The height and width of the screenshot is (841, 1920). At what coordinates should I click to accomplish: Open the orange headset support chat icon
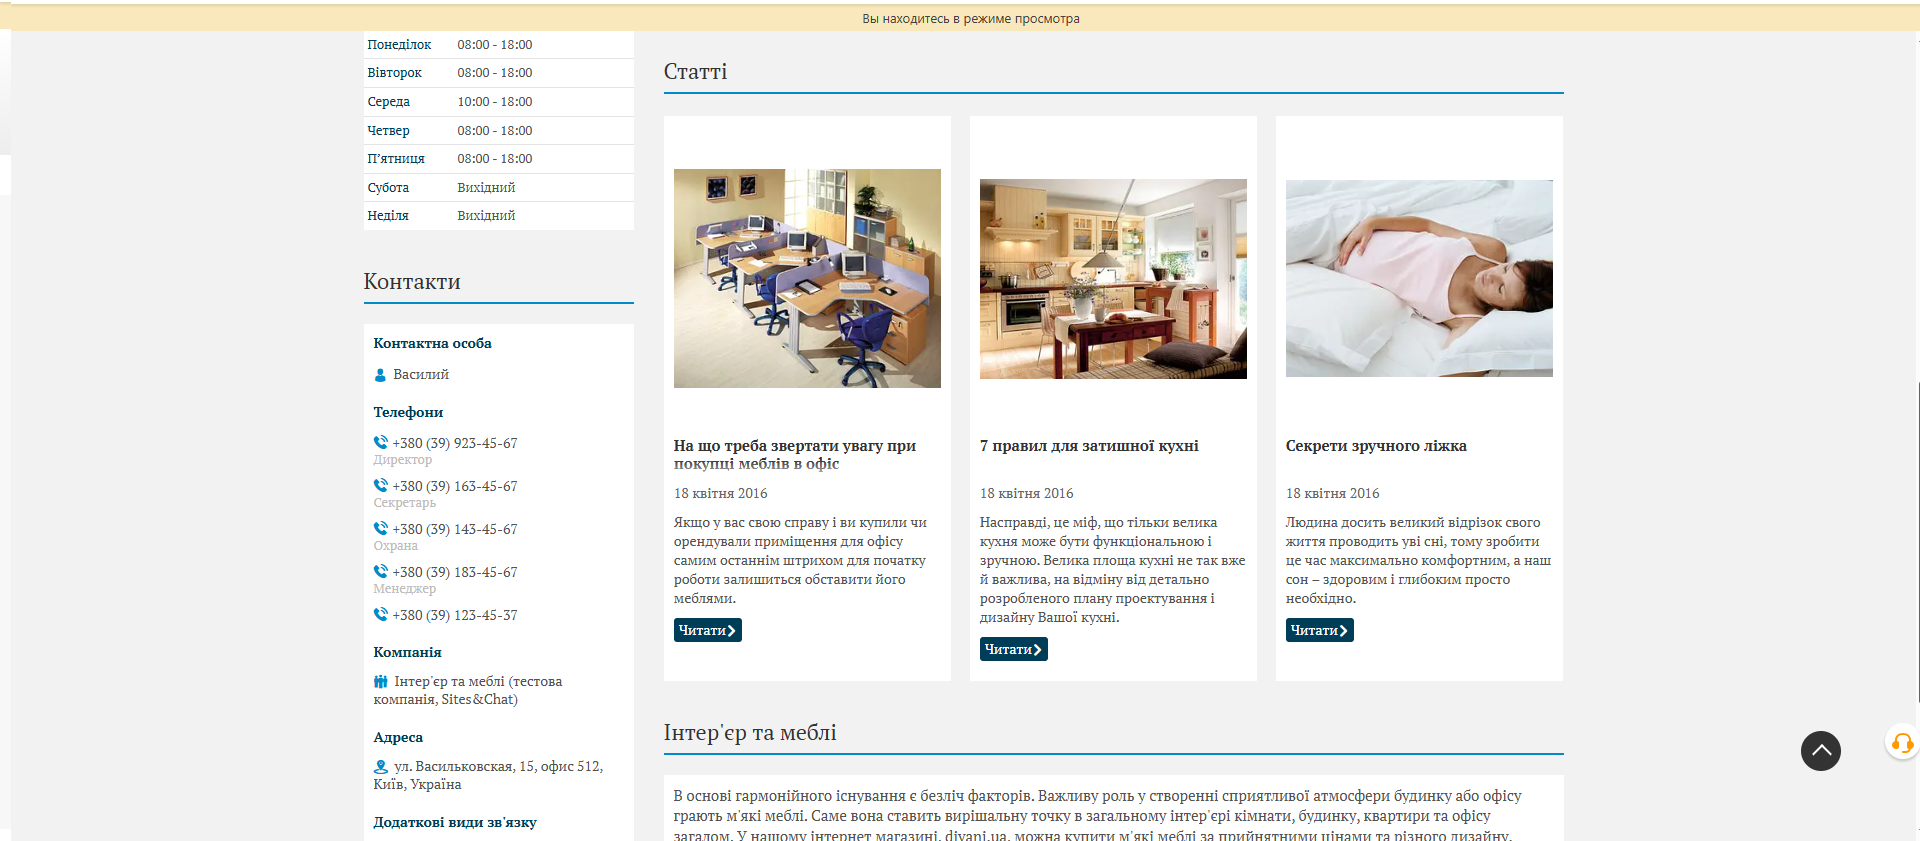coord(1901,743)
